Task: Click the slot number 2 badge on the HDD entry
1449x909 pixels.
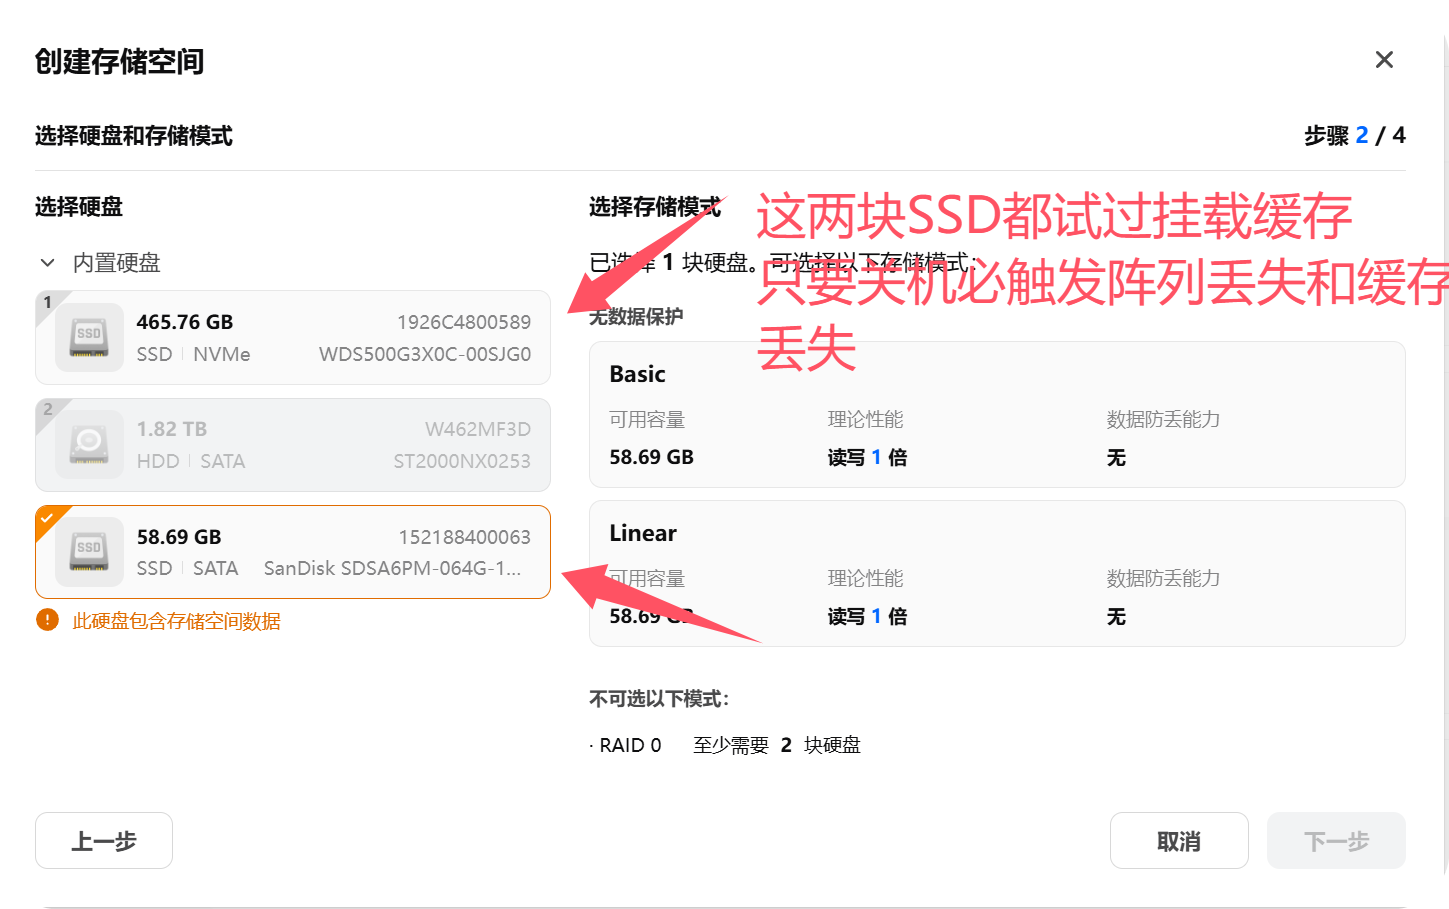Action: [48, 407]
